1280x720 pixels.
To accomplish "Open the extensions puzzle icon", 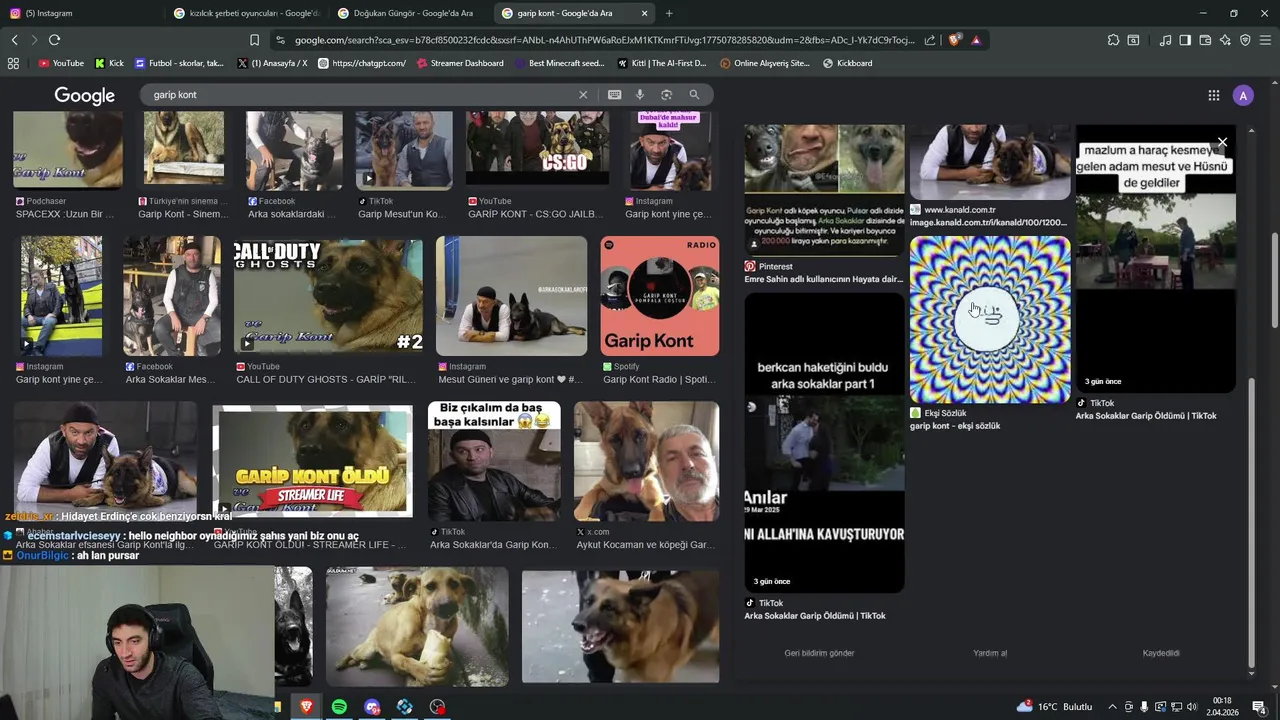I will pos(1113,40).
